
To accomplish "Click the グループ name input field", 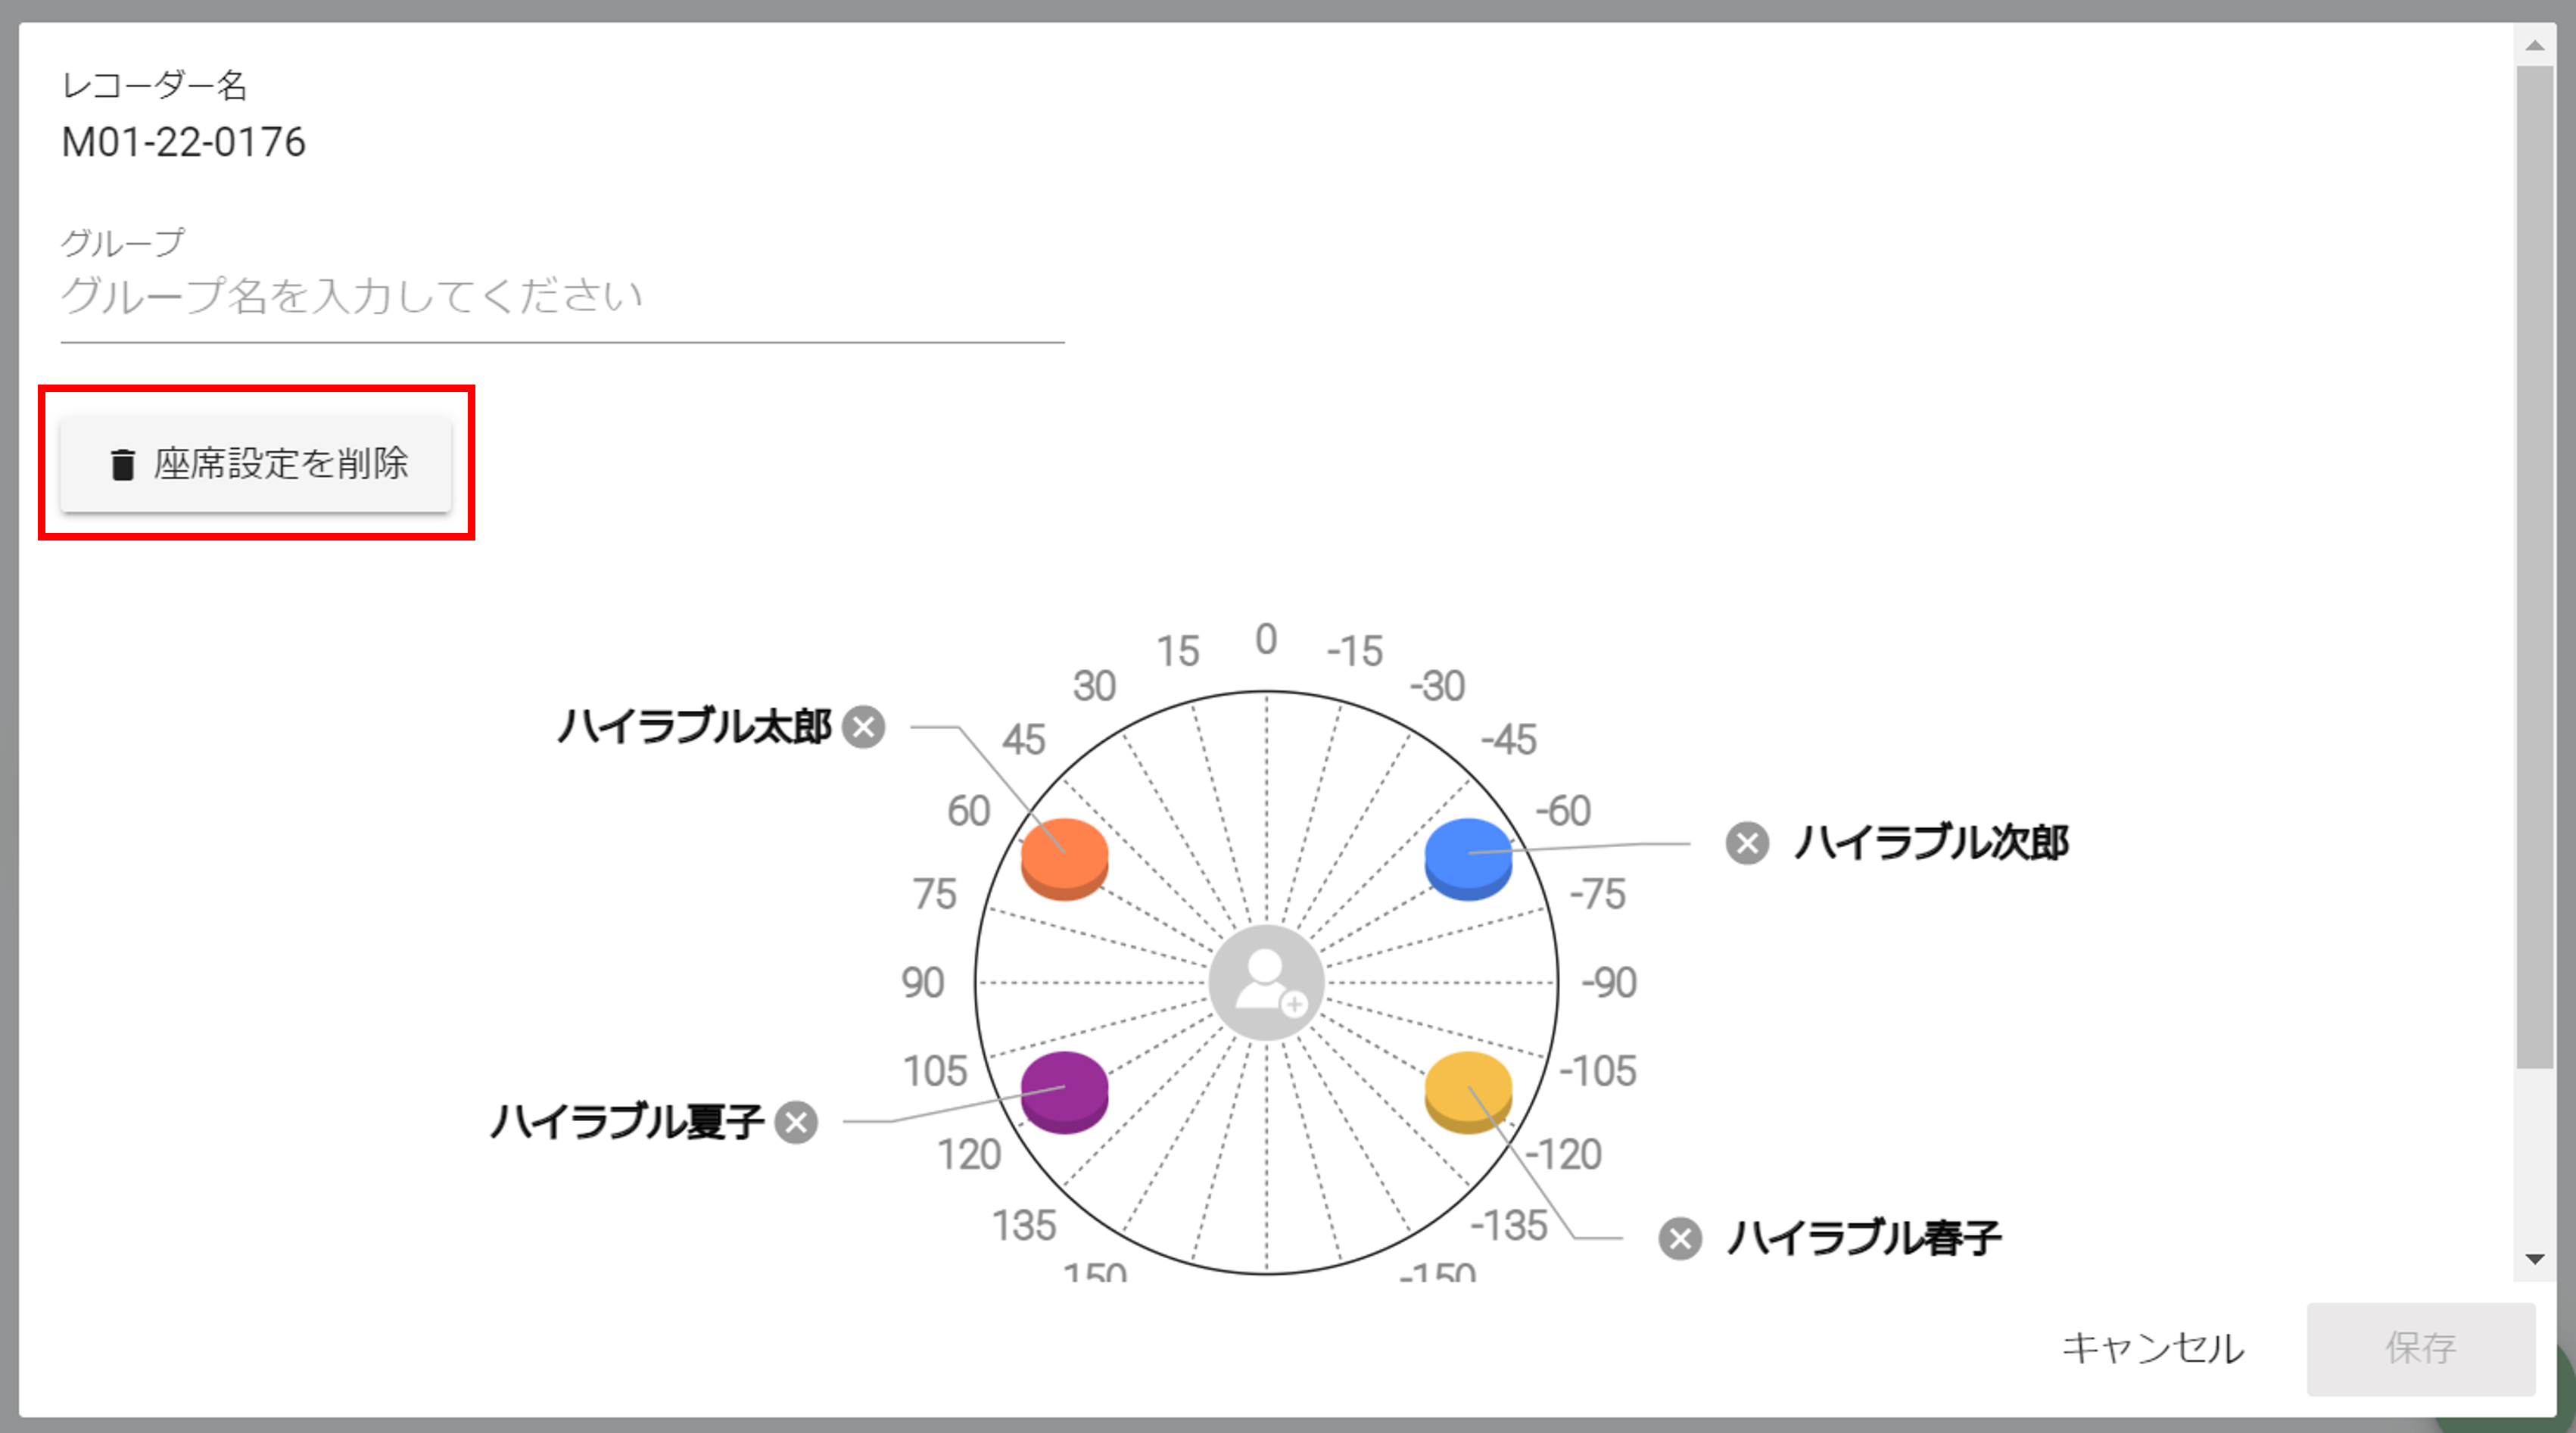I will click(x=560, y=296).
